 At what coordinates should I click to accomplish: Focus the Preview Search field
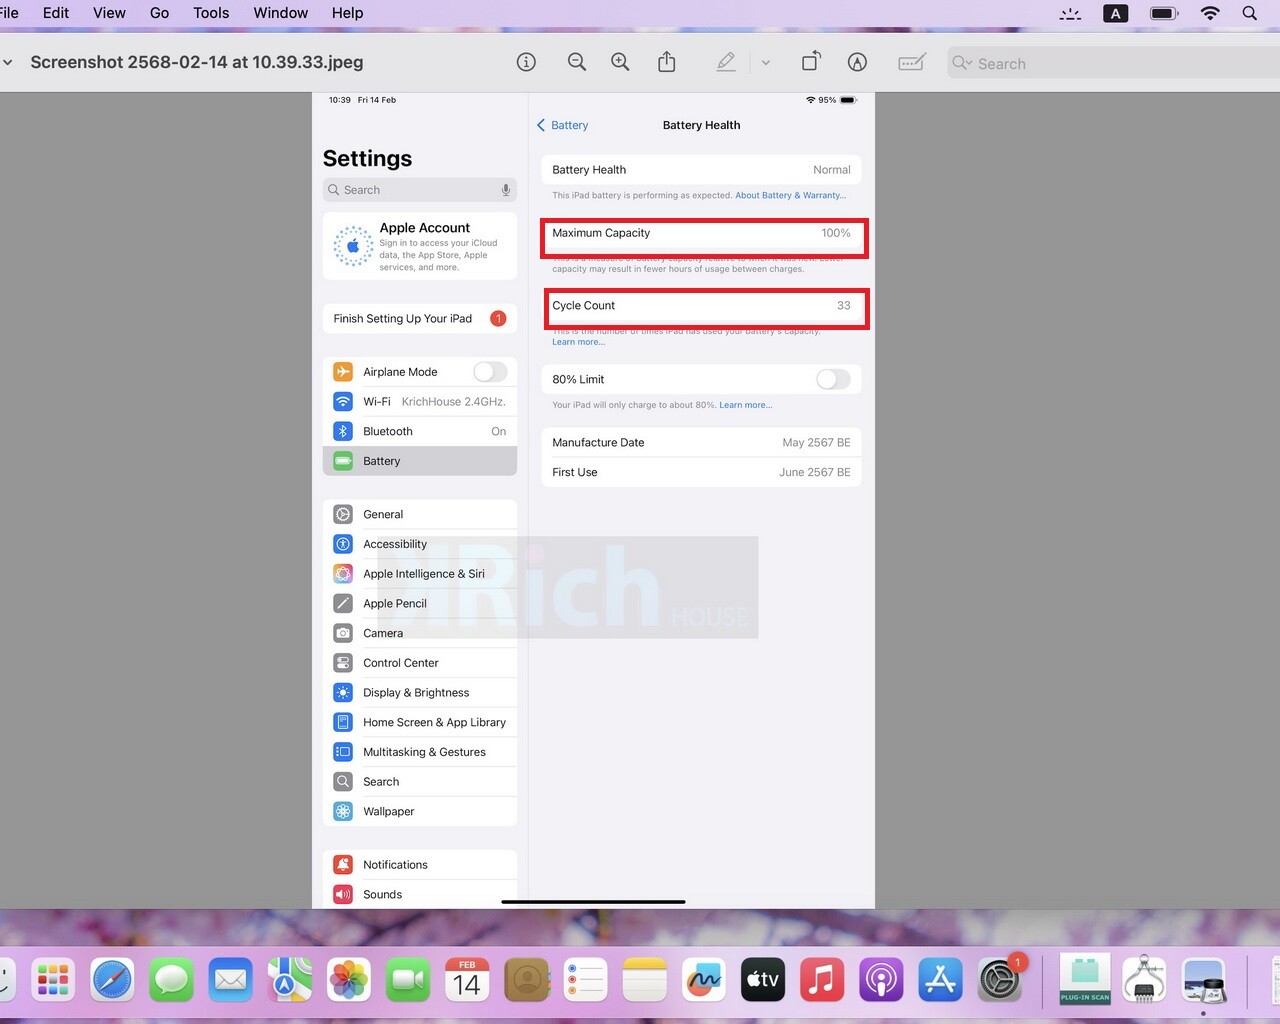[1113, 63]
